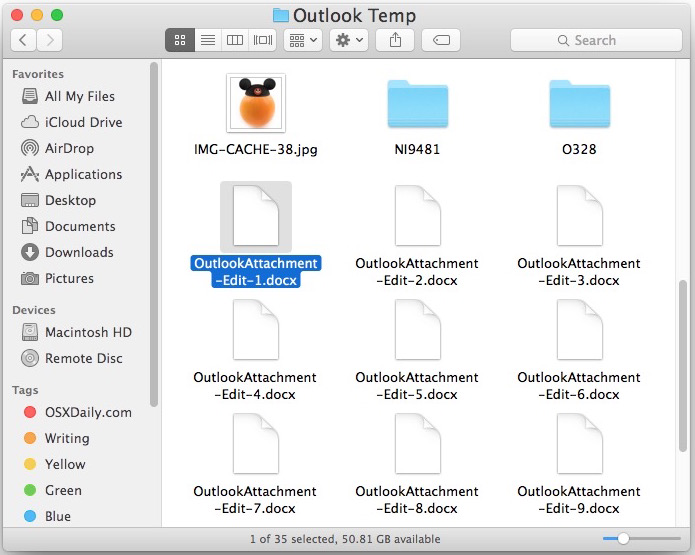695x555 pixels.
Task: Open Downloads in the sidebar
Action: click(67, 252)
